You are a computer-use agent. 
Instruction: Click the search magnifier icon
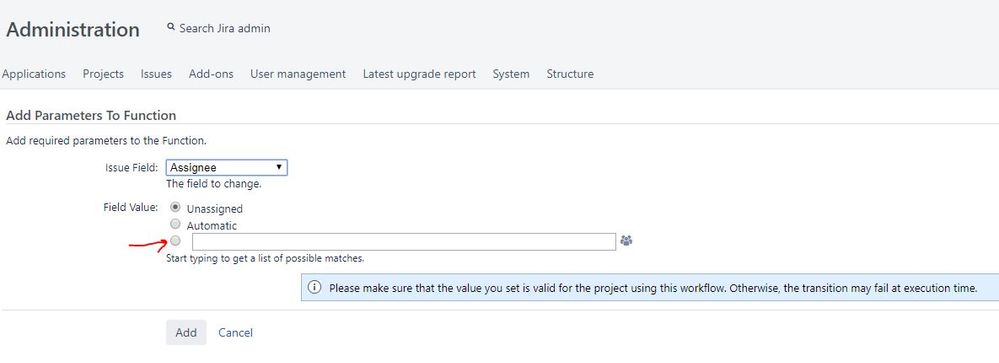tap(171, 27)
